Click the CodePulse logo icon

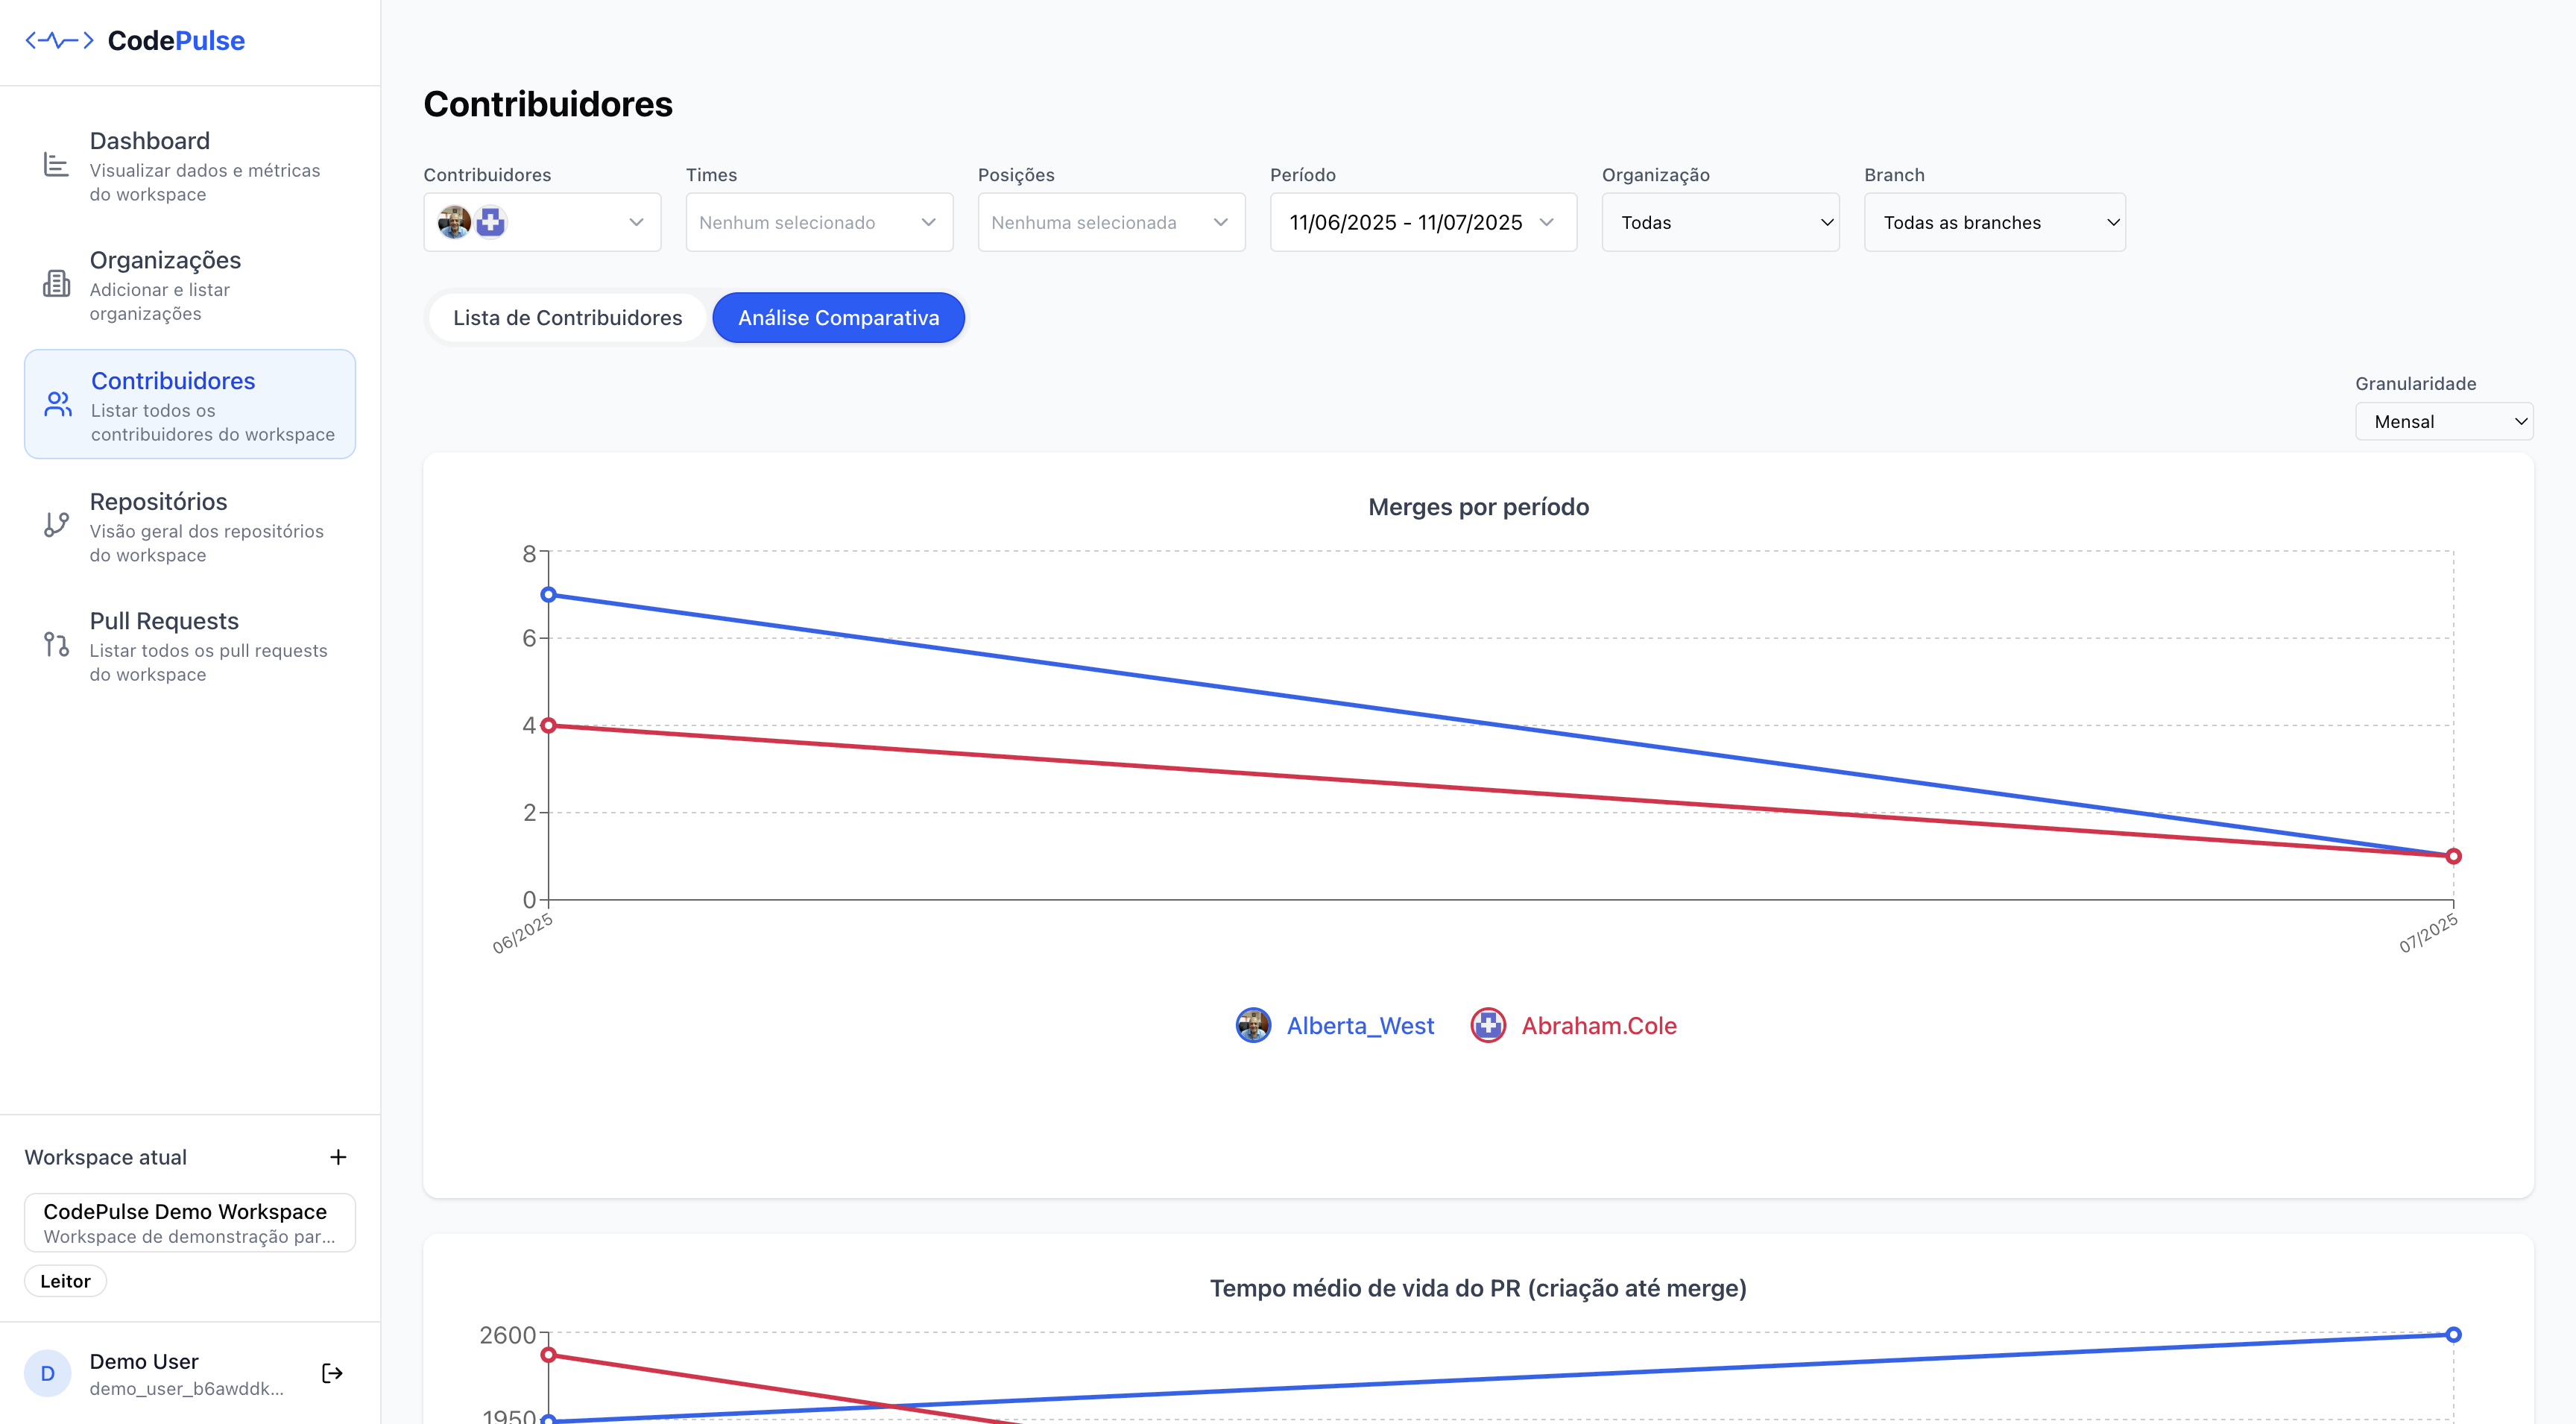coord(59,40)
